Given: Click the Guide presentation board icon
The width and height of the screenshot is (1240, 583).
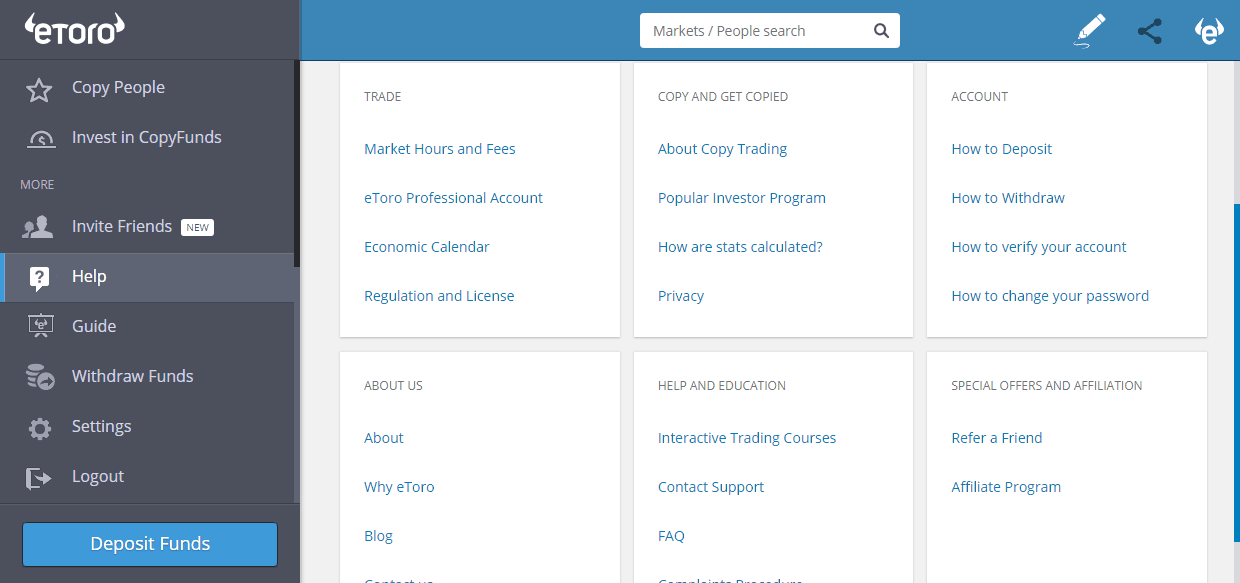Looking at the screenshot, I should 40,326.
